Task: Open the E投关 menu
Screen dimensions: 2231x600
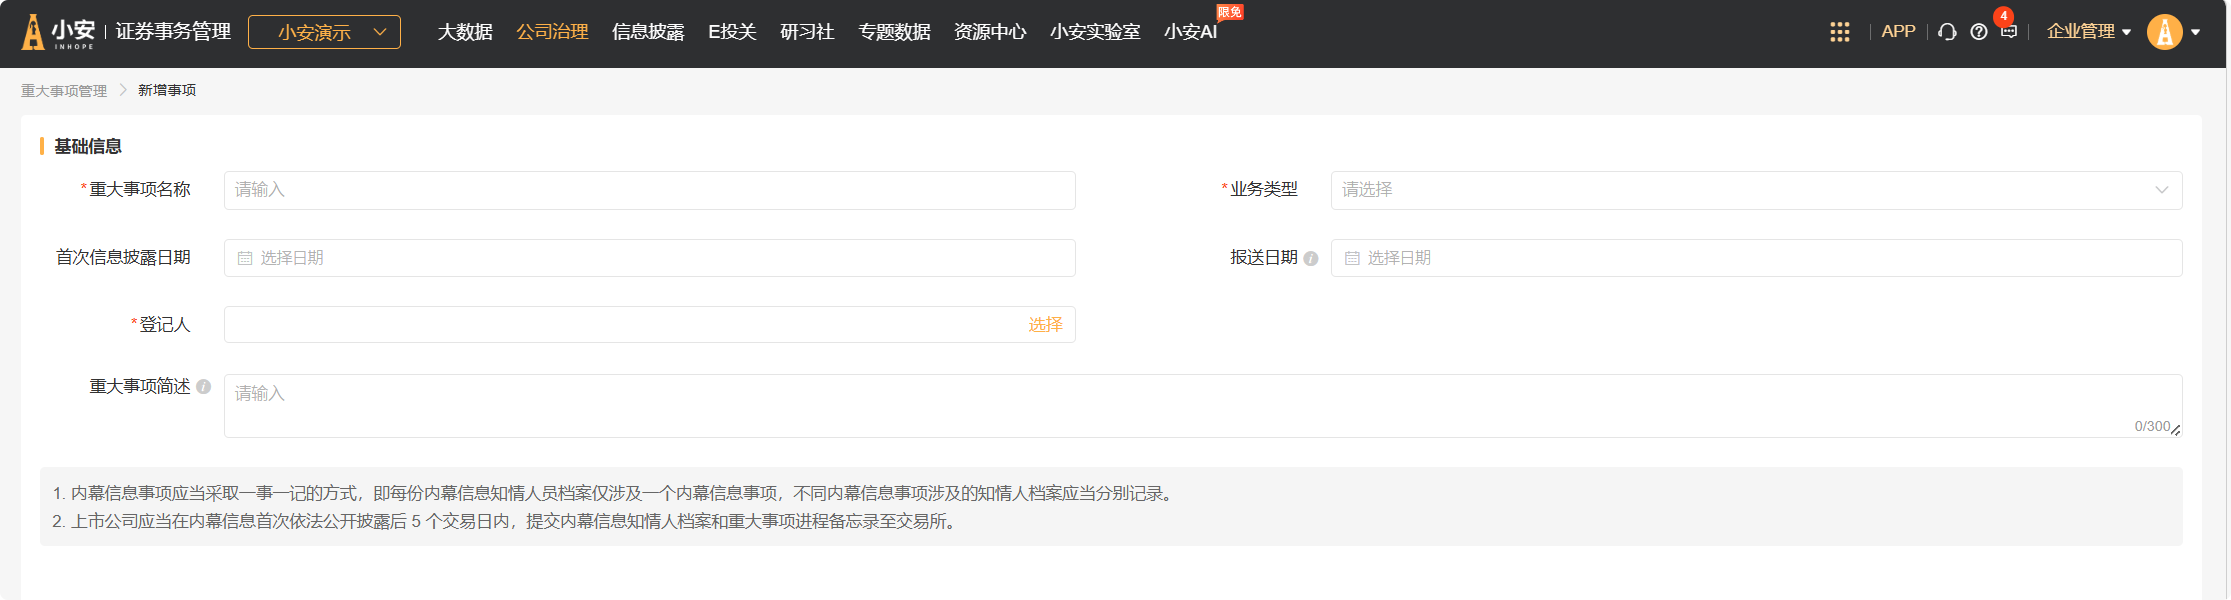Action: coord(732,32)
